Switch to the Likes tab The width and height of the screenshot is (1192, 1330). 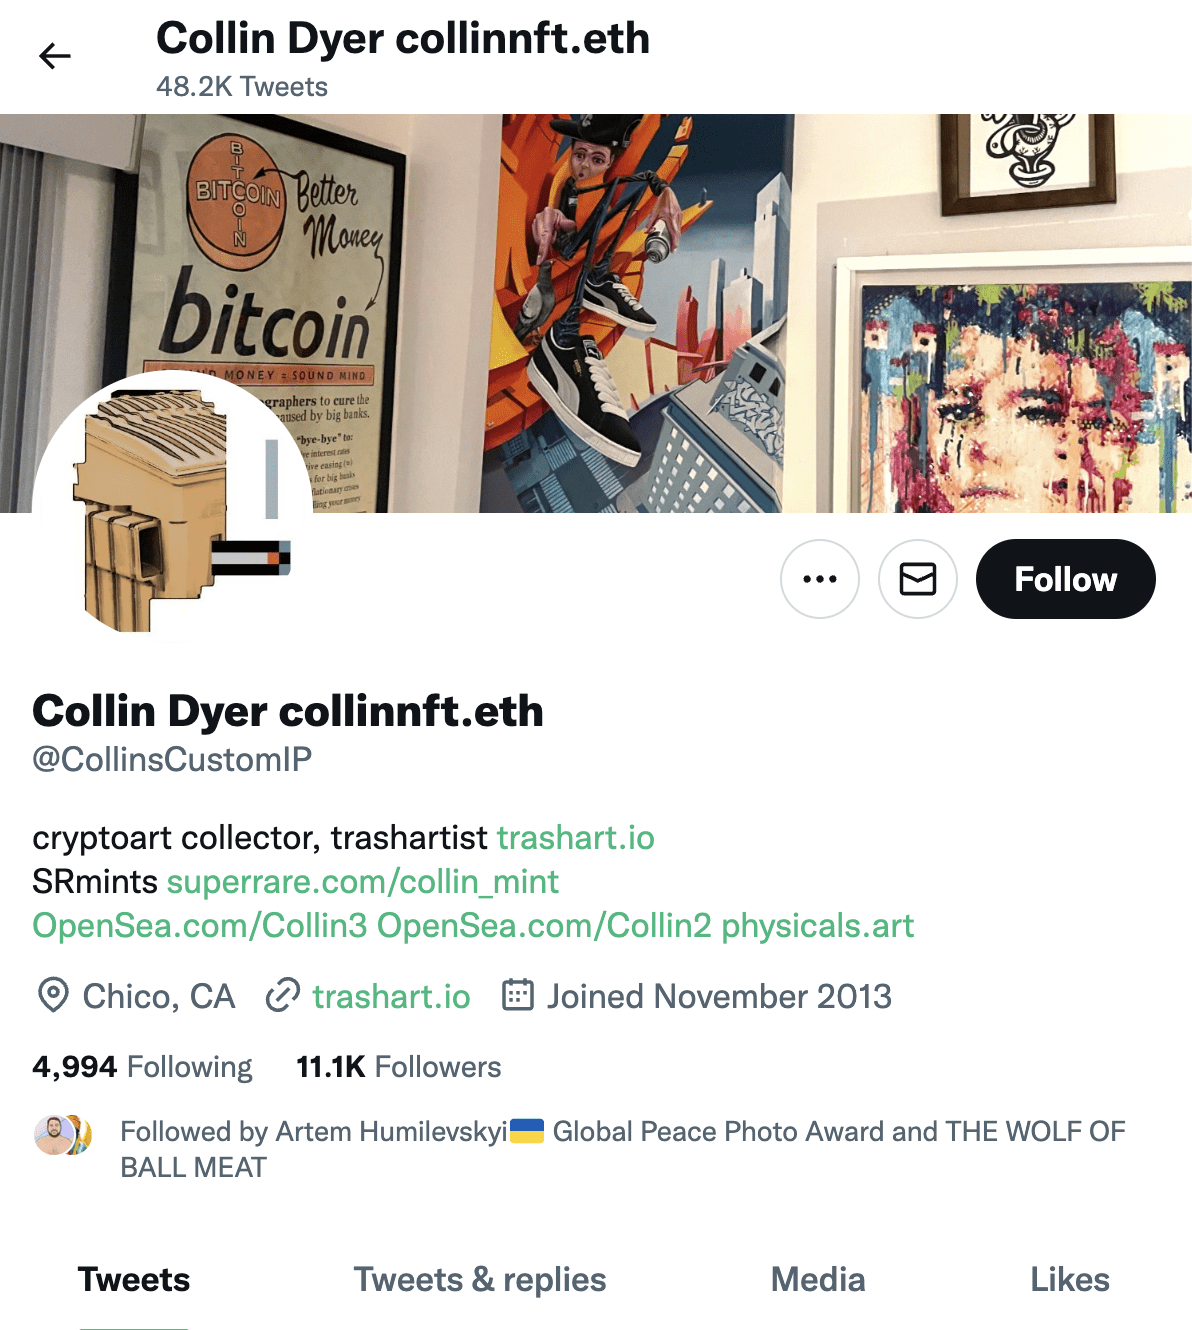1070,1280
